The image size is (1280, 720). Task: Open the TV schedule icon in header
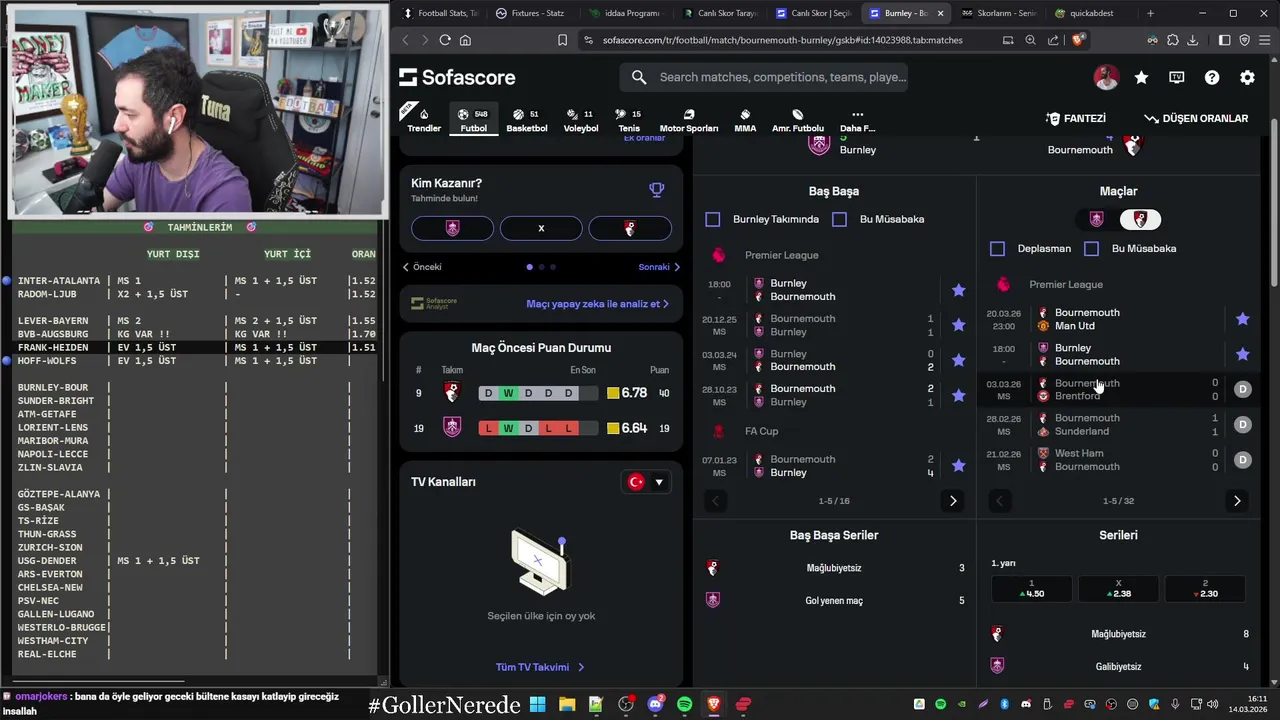(x=1177, y=78)
